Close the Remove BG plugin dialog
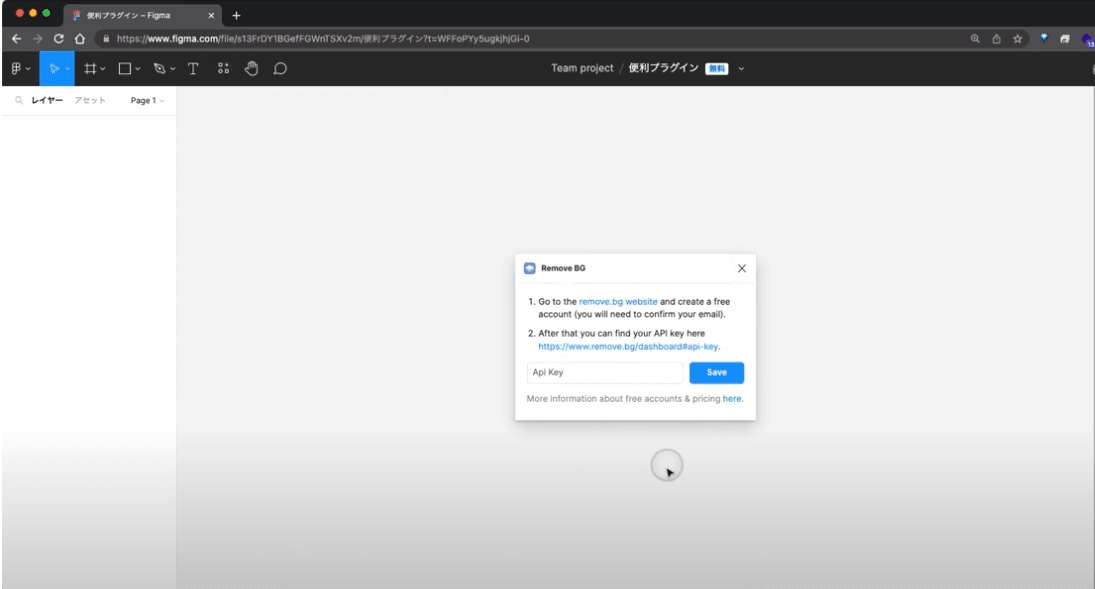 (742, 268)
